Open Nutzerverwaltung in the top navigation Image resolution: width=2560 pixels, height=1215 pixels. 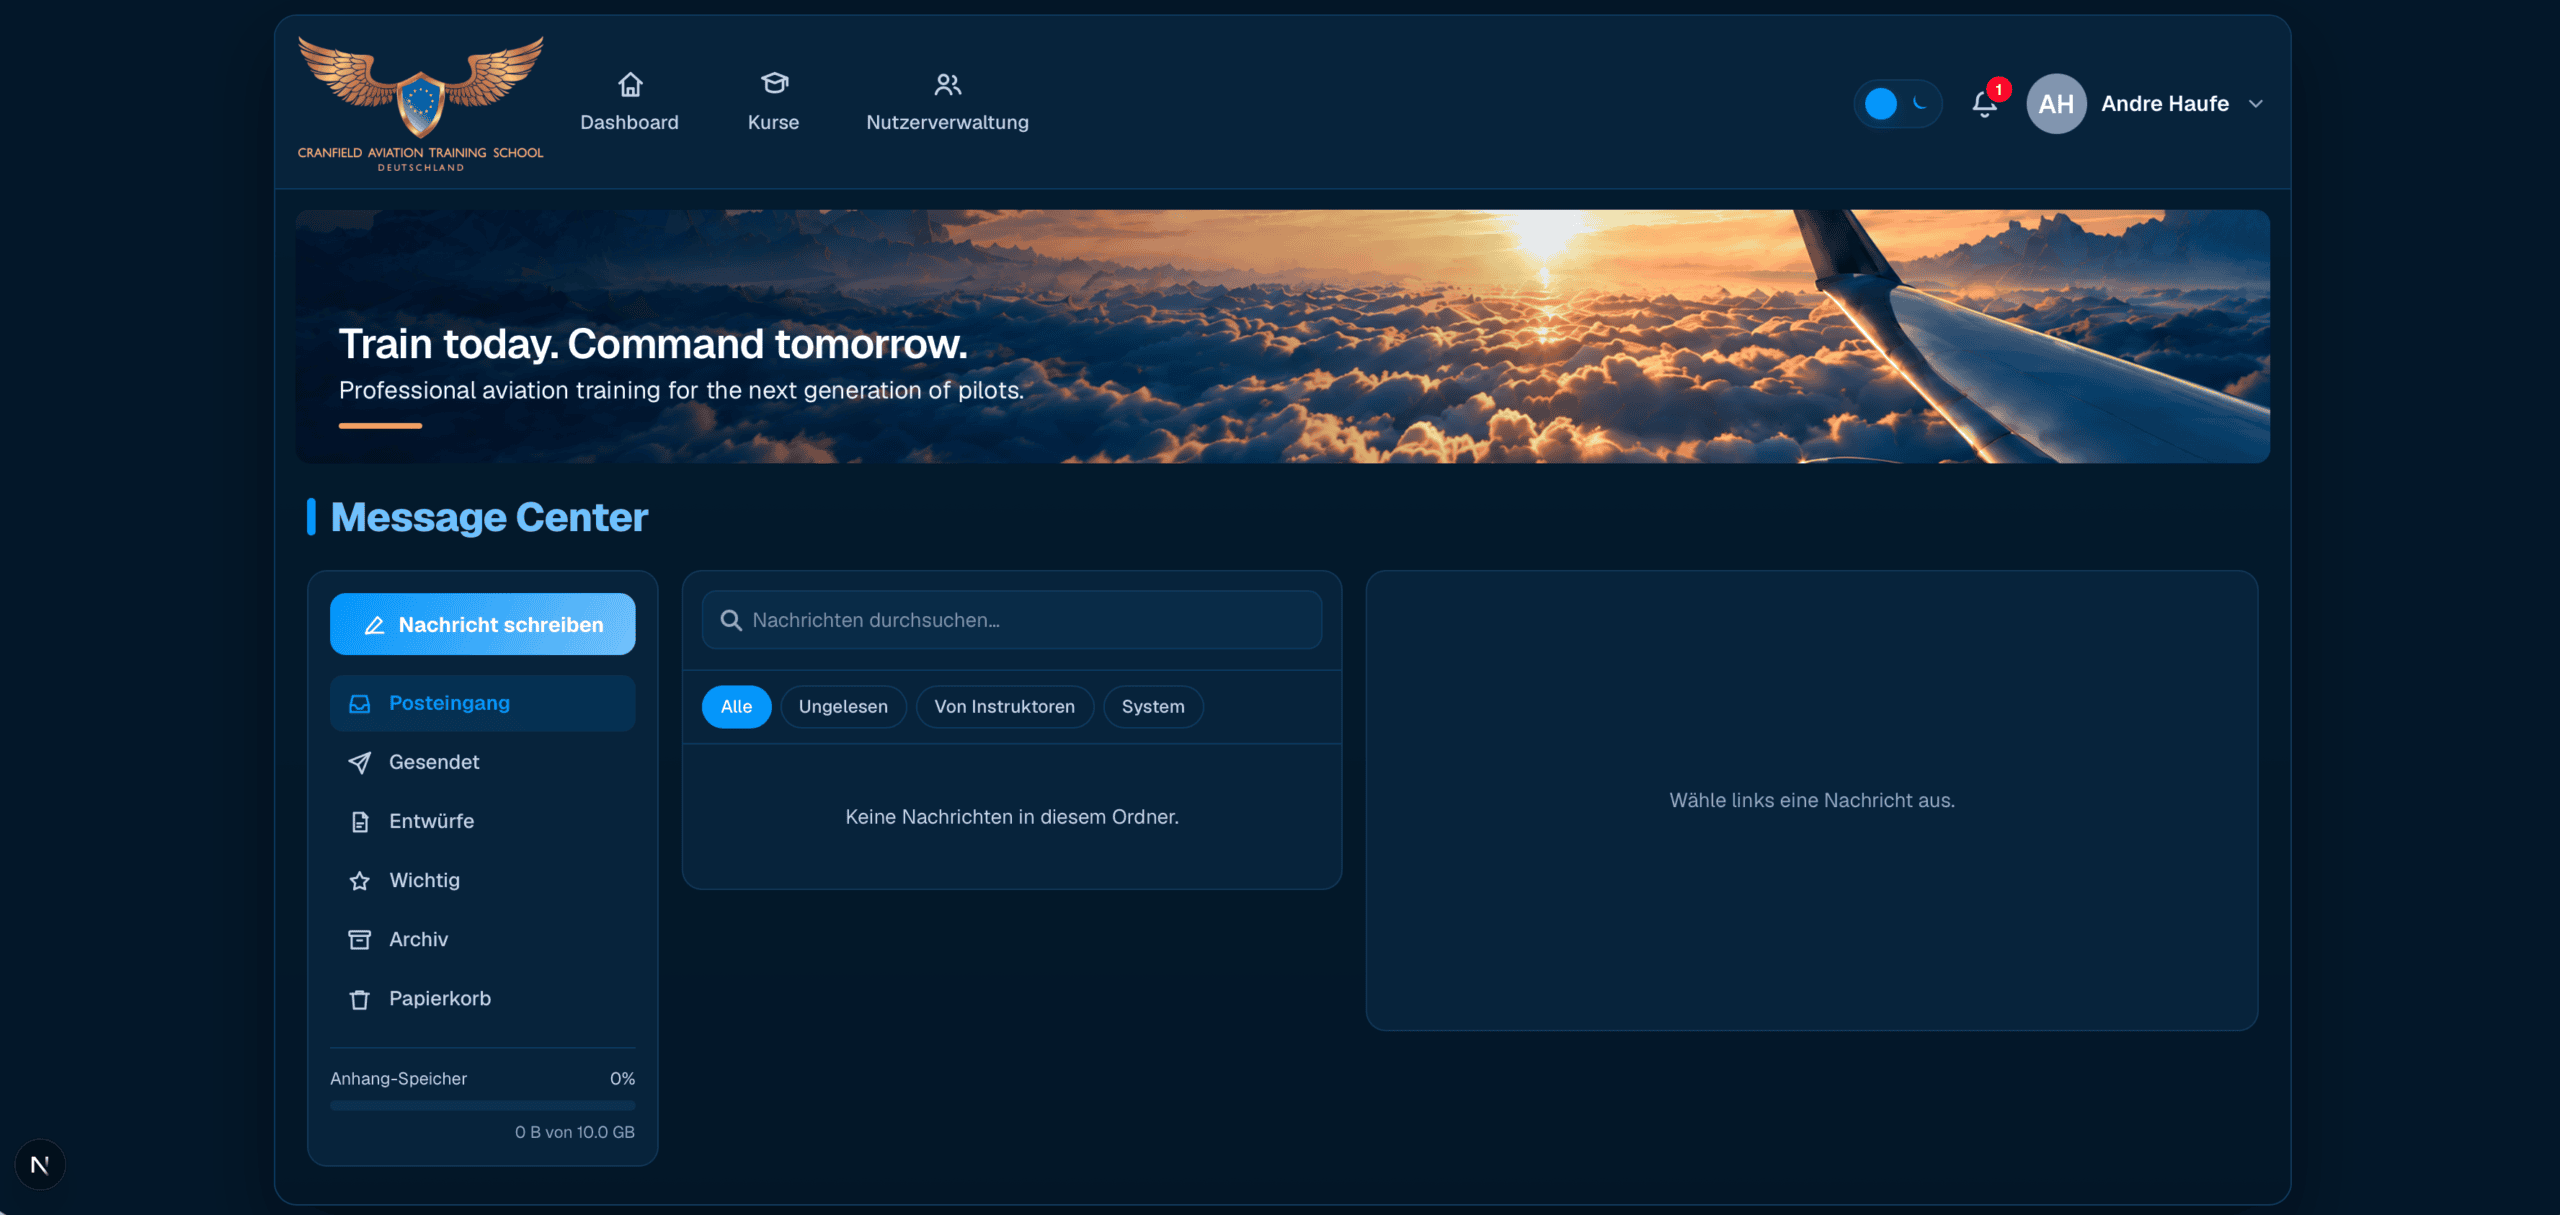947,102
